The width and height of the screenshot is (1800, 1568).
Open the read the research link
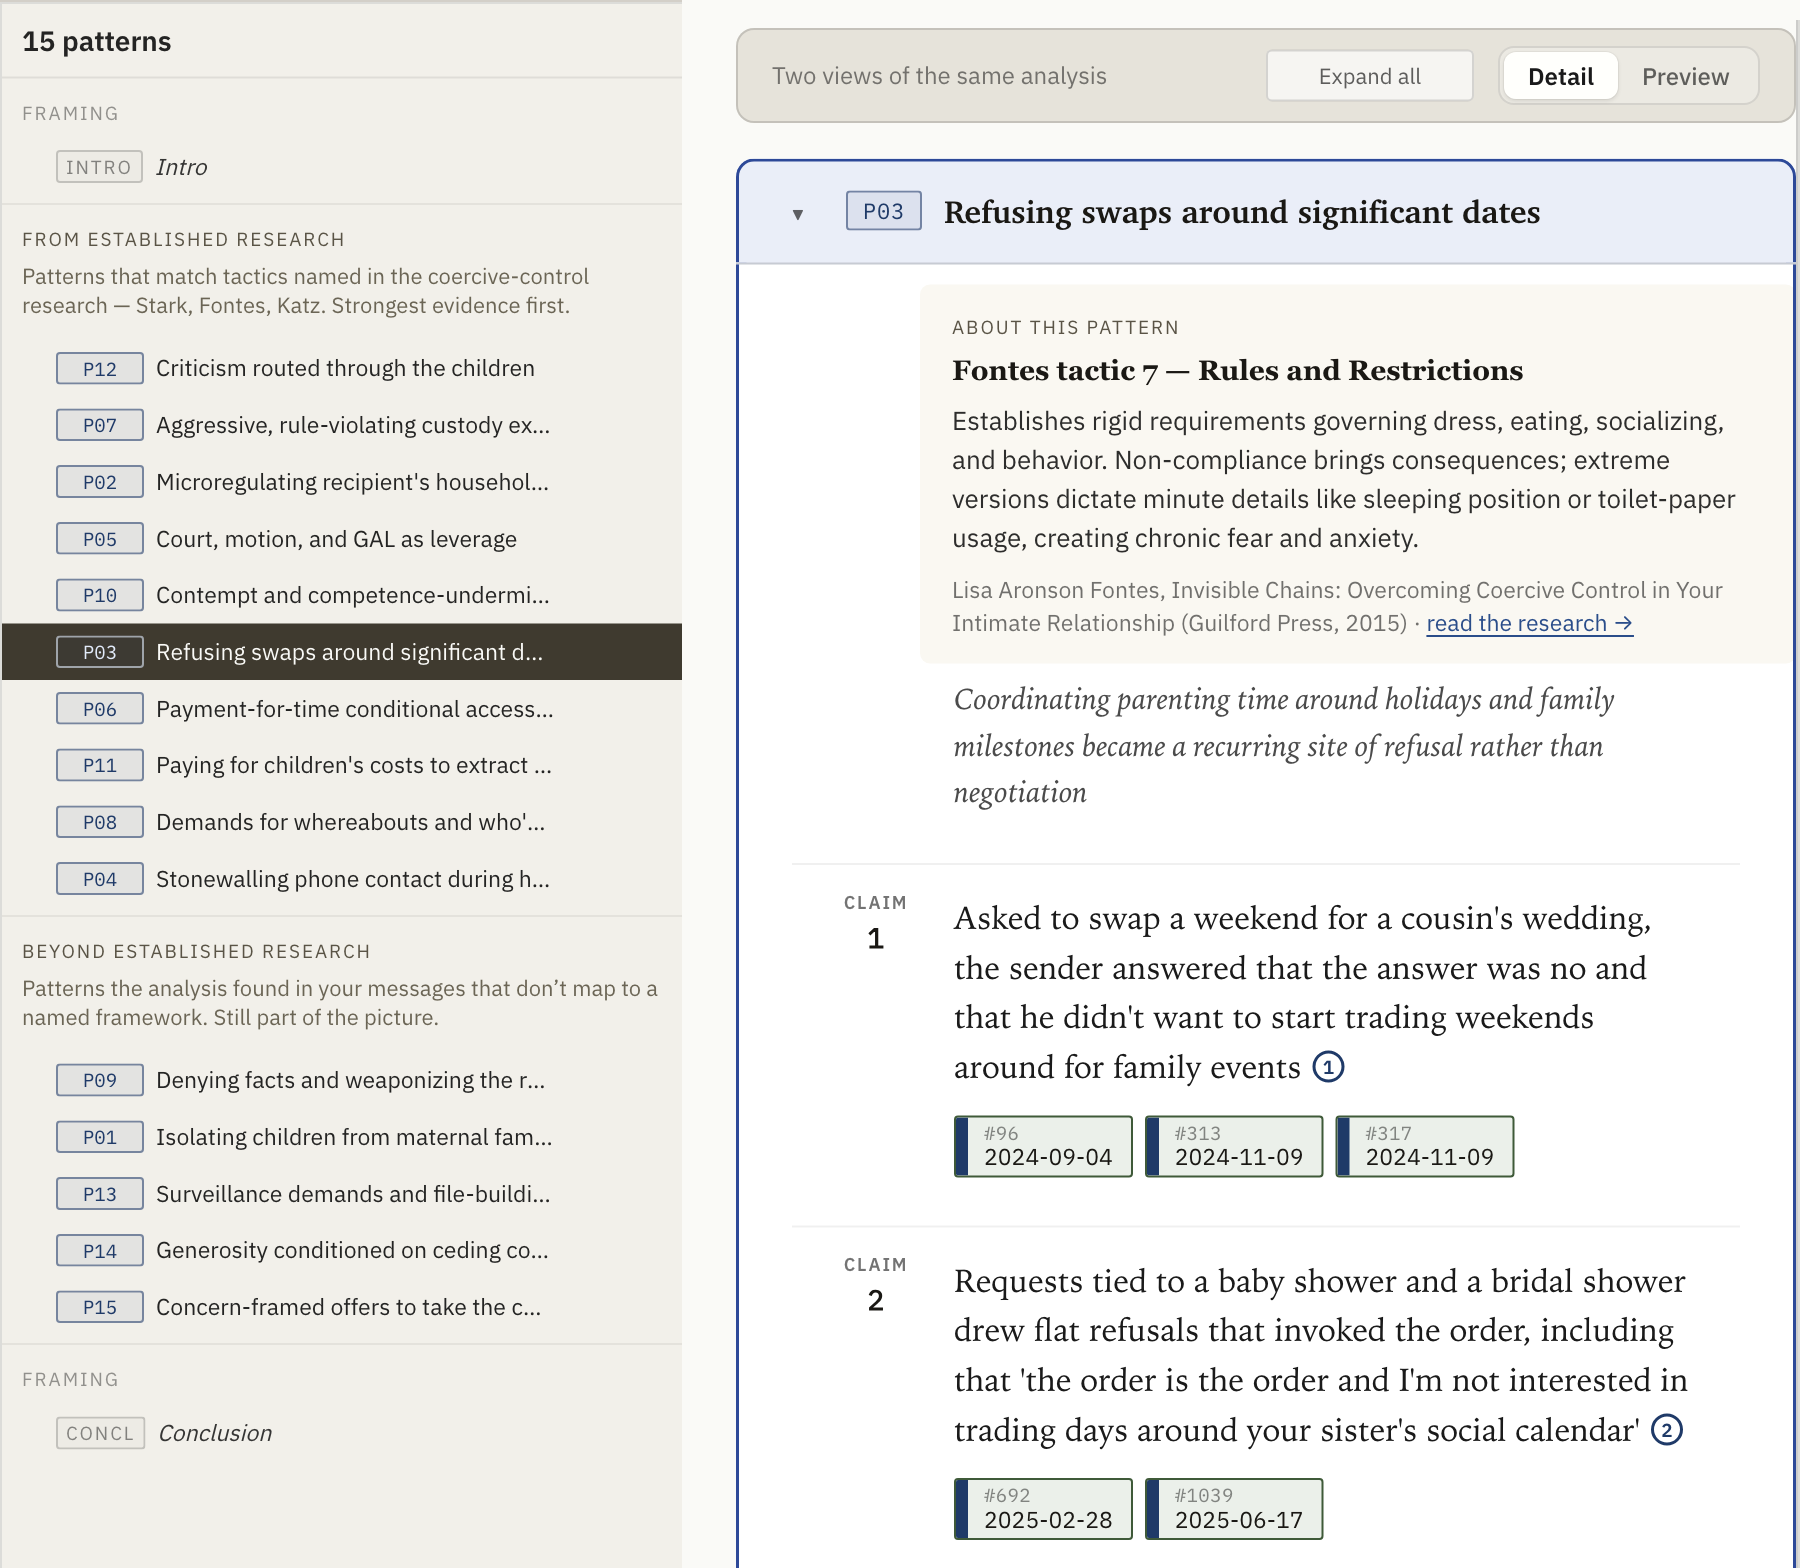[x=1529, y=623]
